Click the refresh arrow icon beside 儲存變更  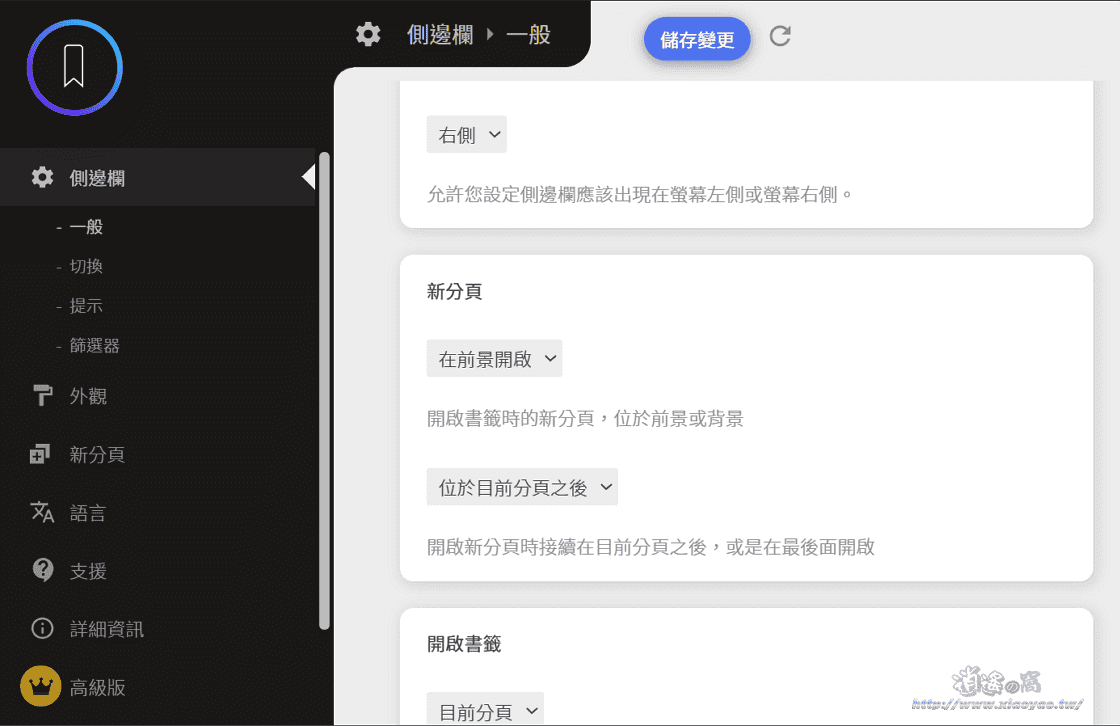pyautogui.click(x=780, y=36)
